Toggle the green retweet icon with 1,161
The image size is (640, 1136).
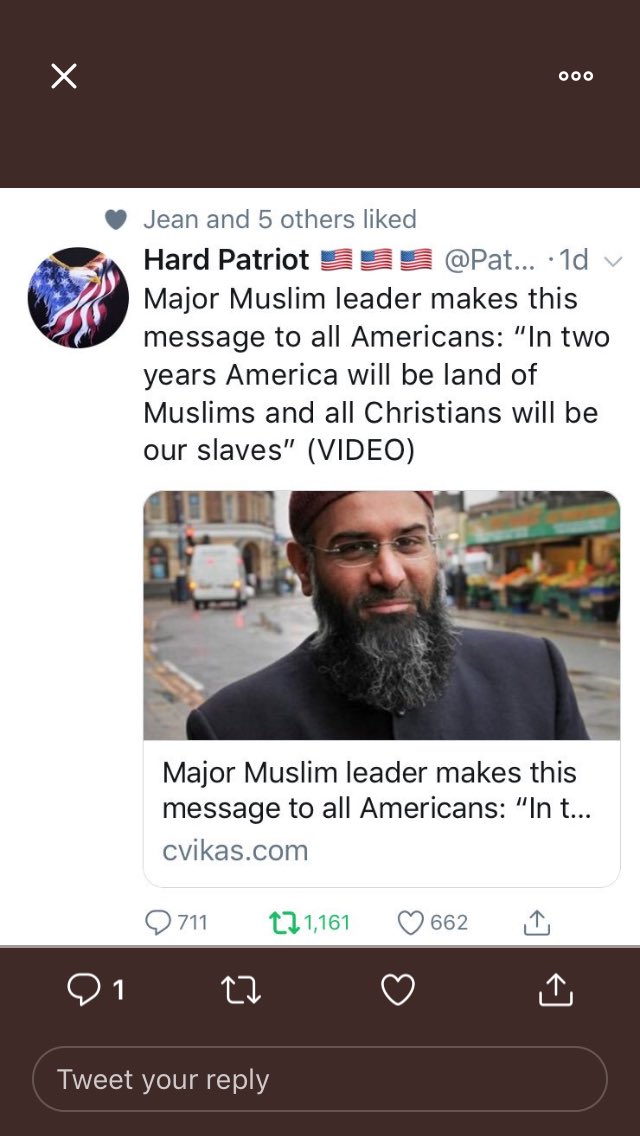pos(309,922)
